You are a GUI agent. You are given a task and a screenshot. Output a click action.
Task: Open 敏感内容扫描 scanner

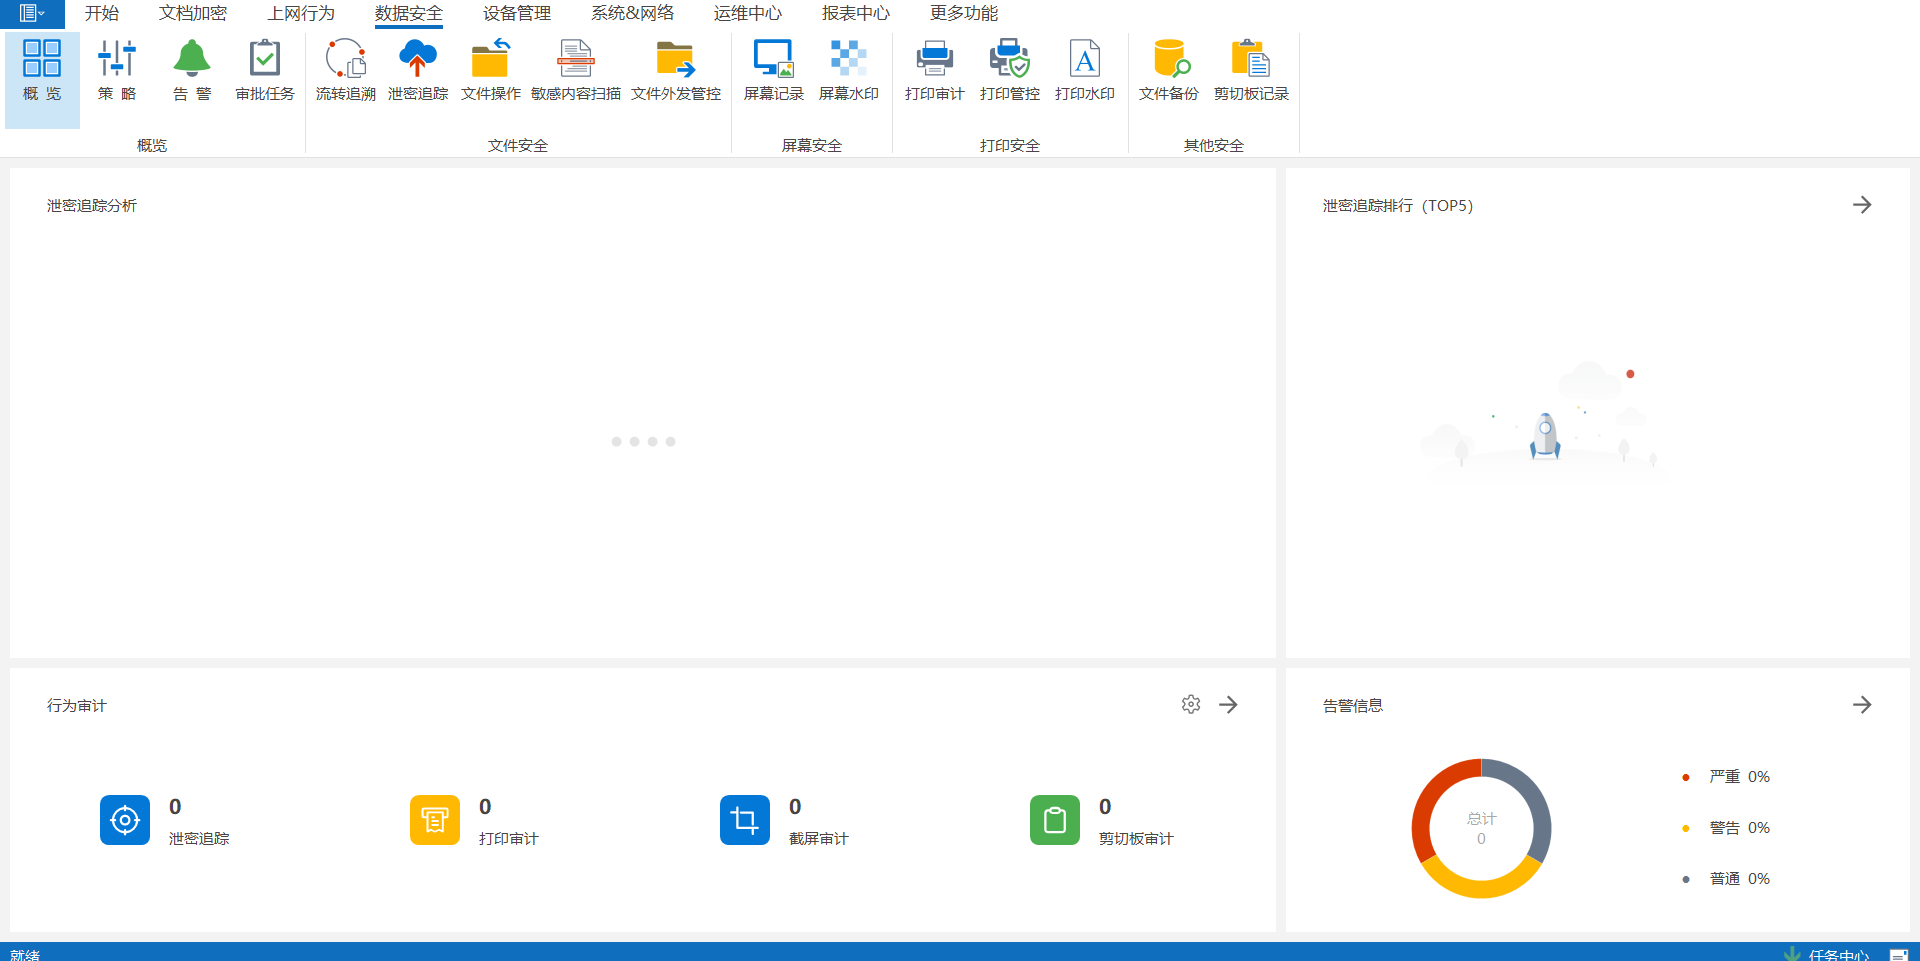click(576, 72)
